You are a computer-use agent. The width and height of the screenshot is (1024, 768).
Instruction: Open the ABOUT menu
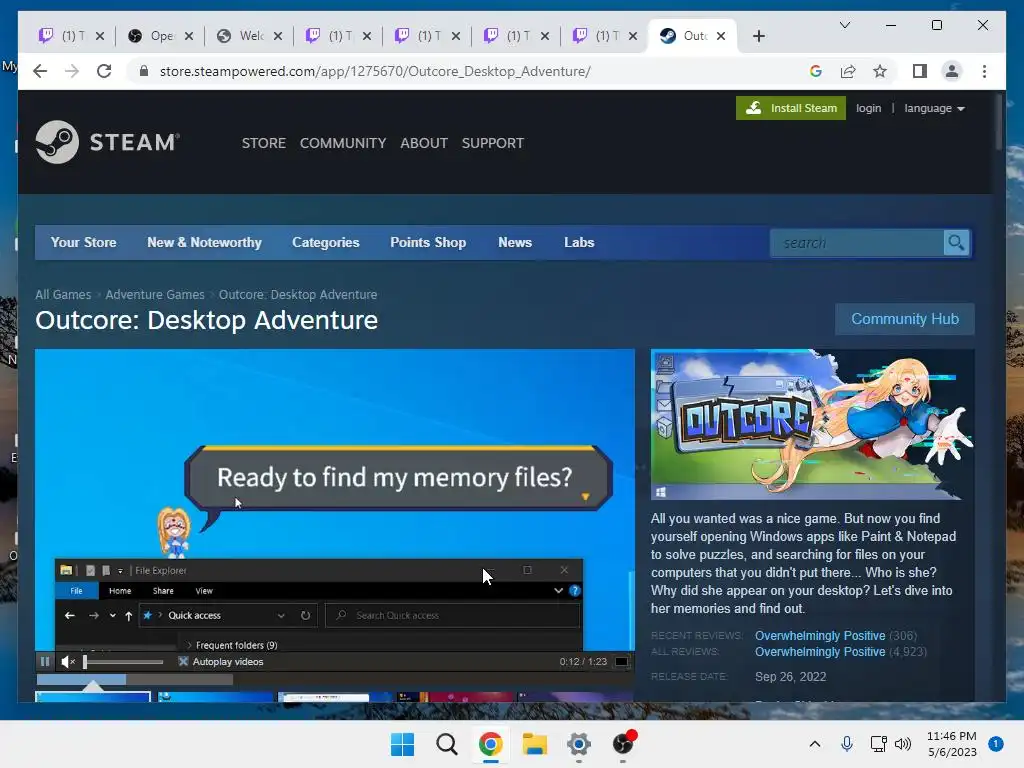424,143
